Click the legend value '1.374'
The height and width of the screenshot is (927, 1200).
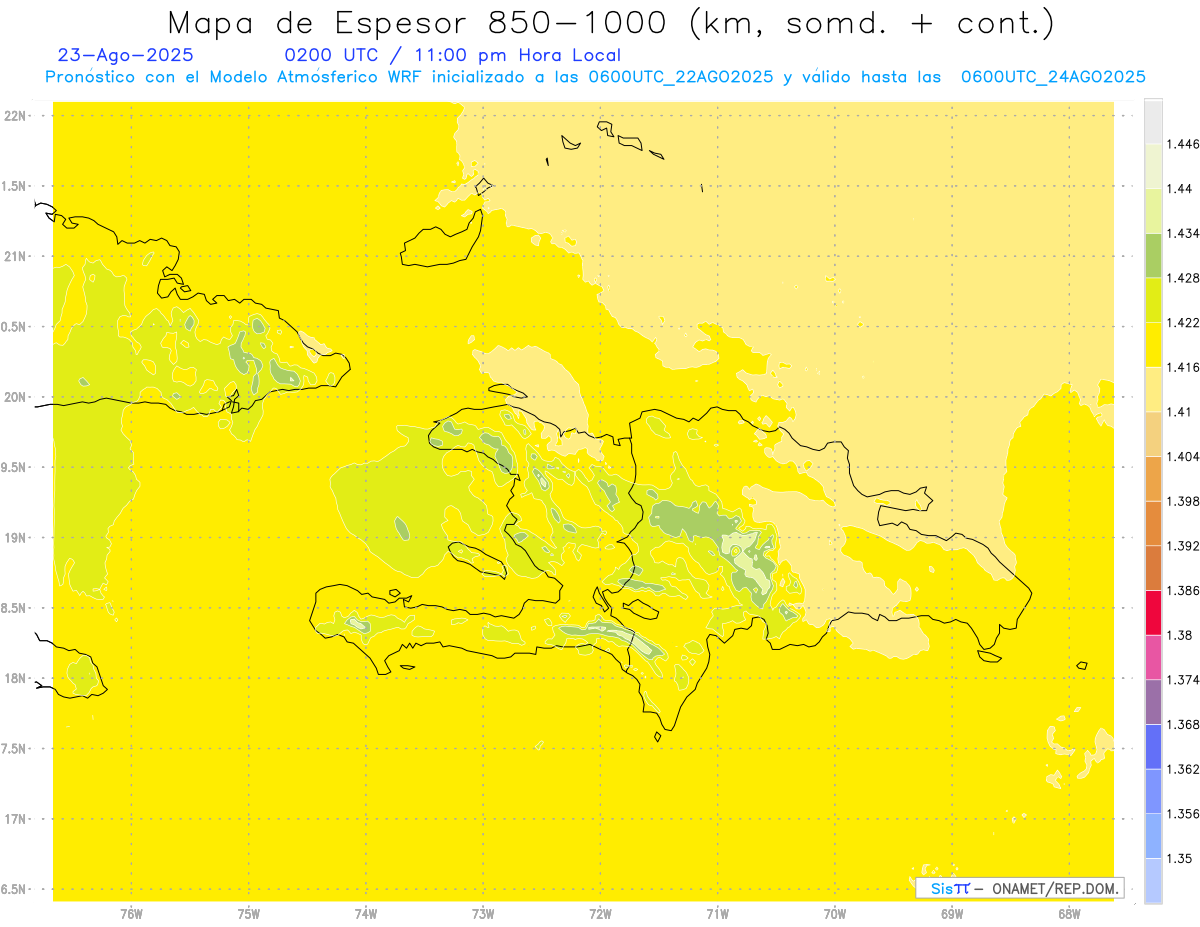(1183, 680)
